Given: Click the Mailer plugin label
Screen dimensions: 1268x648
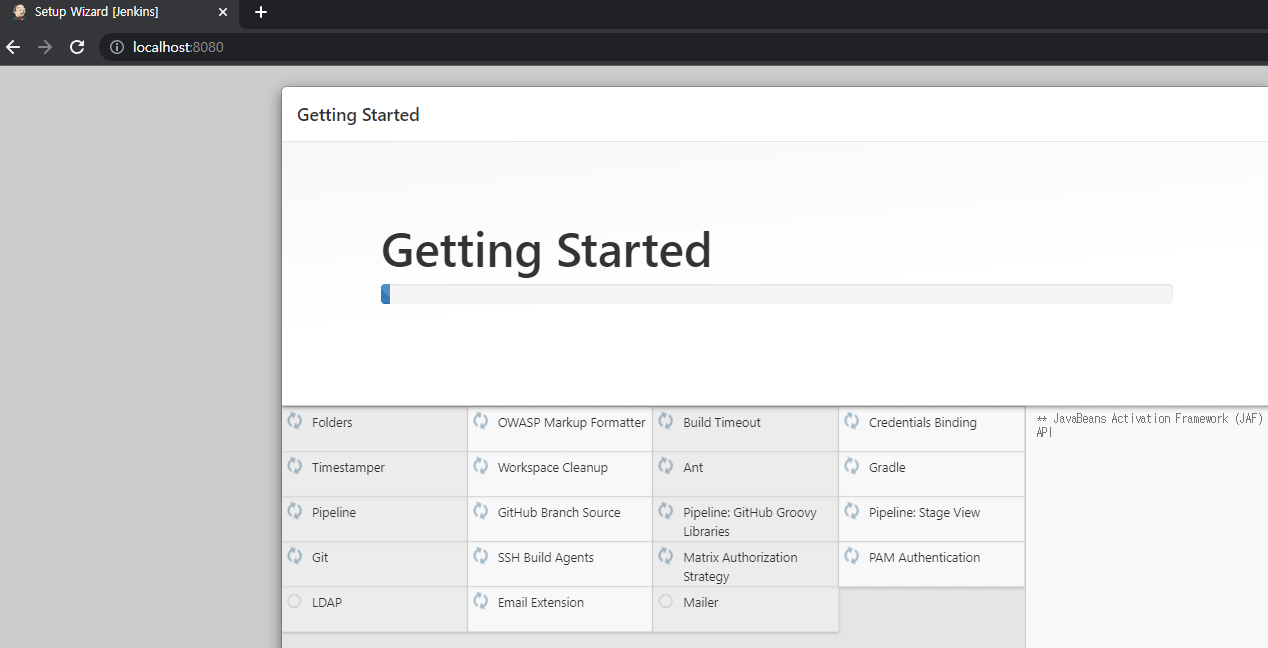Looking at the screenshot, I should (701, 603).
